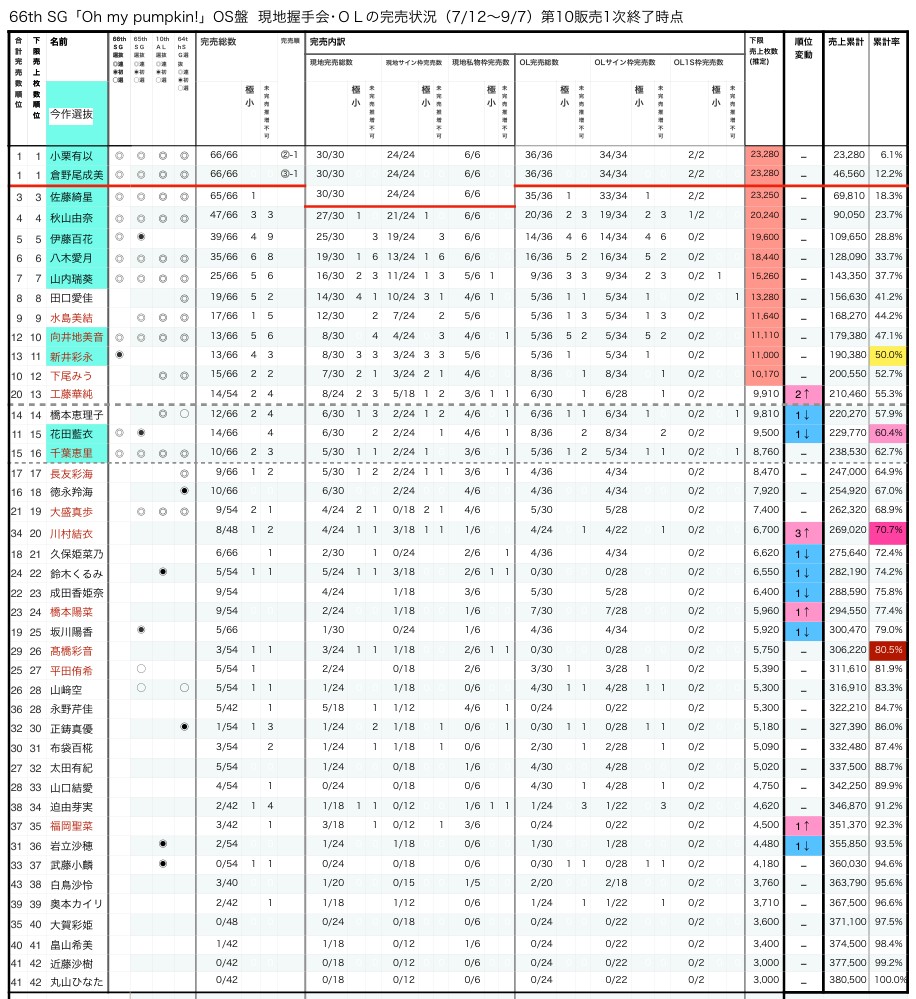This screenshot has width=916, height=999.
Task: Click the pink 2↑ rank change for 工藤華純
Action: point(803,394)
